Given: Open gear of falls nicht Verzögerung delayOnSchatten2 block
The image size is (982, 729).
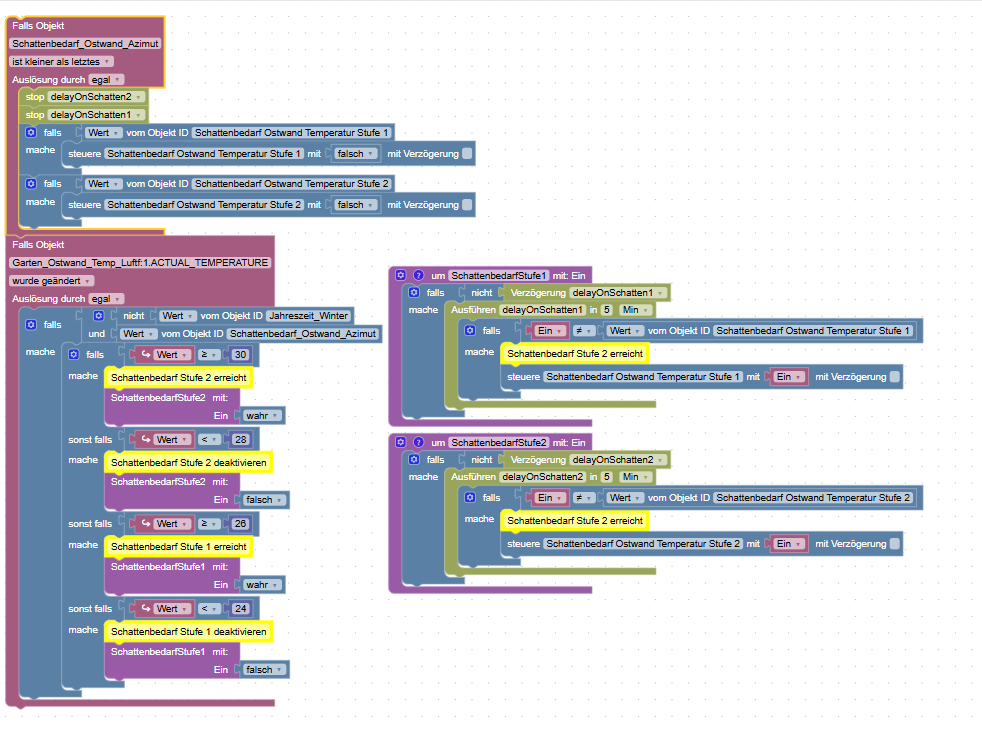Looking at the screenshot, I should (x=414, y=460).
